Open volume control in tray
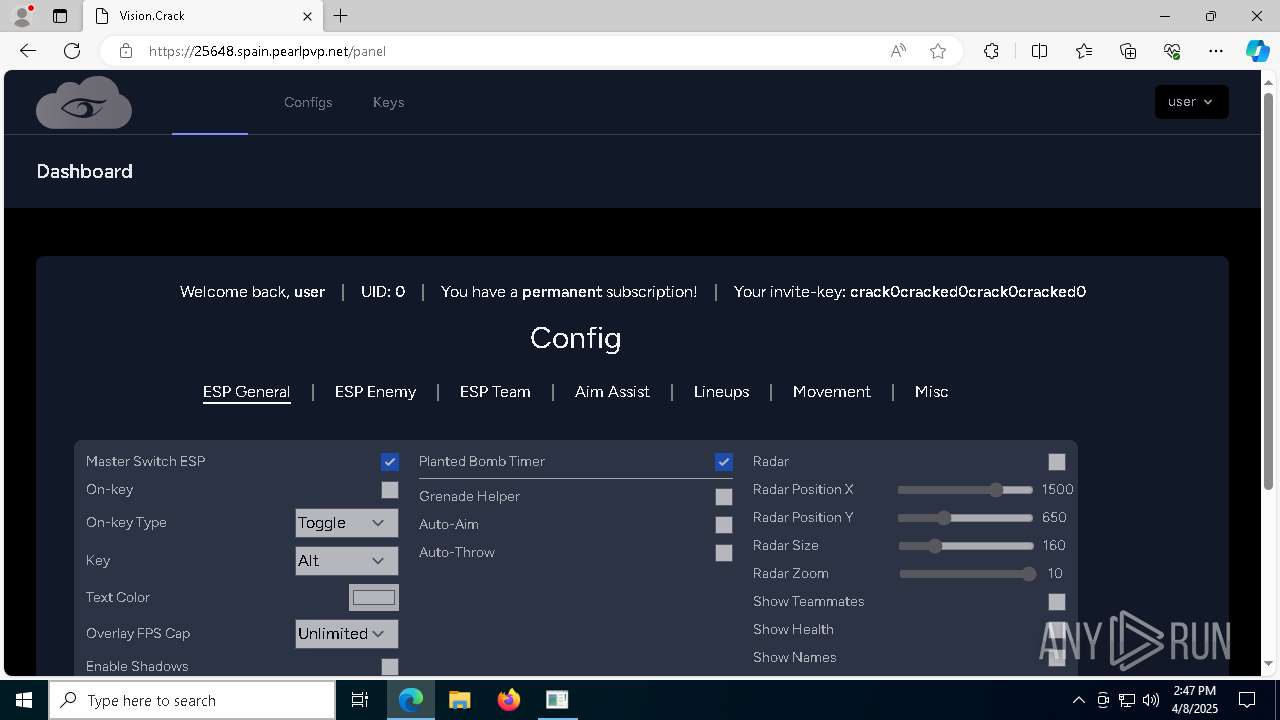 coord(1151,700)
